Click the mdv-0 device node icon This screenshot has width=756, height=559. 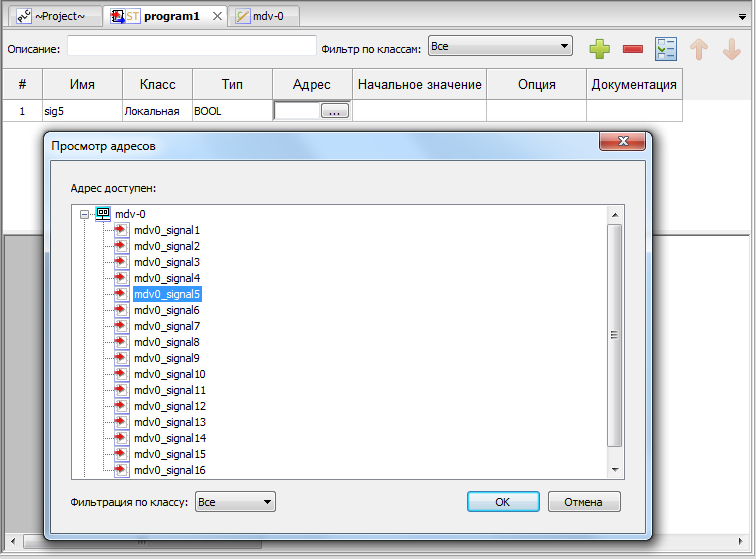pos(103,214)
